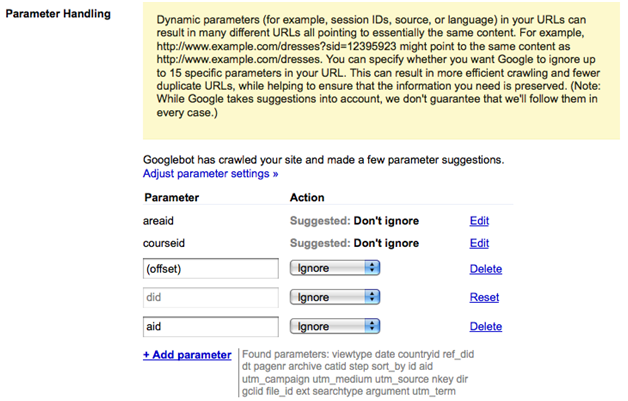This screenshot has height=401, width=628.
Task: Focus the aid parameter text field
Action: pyautogui.click(x=210, y=326)
